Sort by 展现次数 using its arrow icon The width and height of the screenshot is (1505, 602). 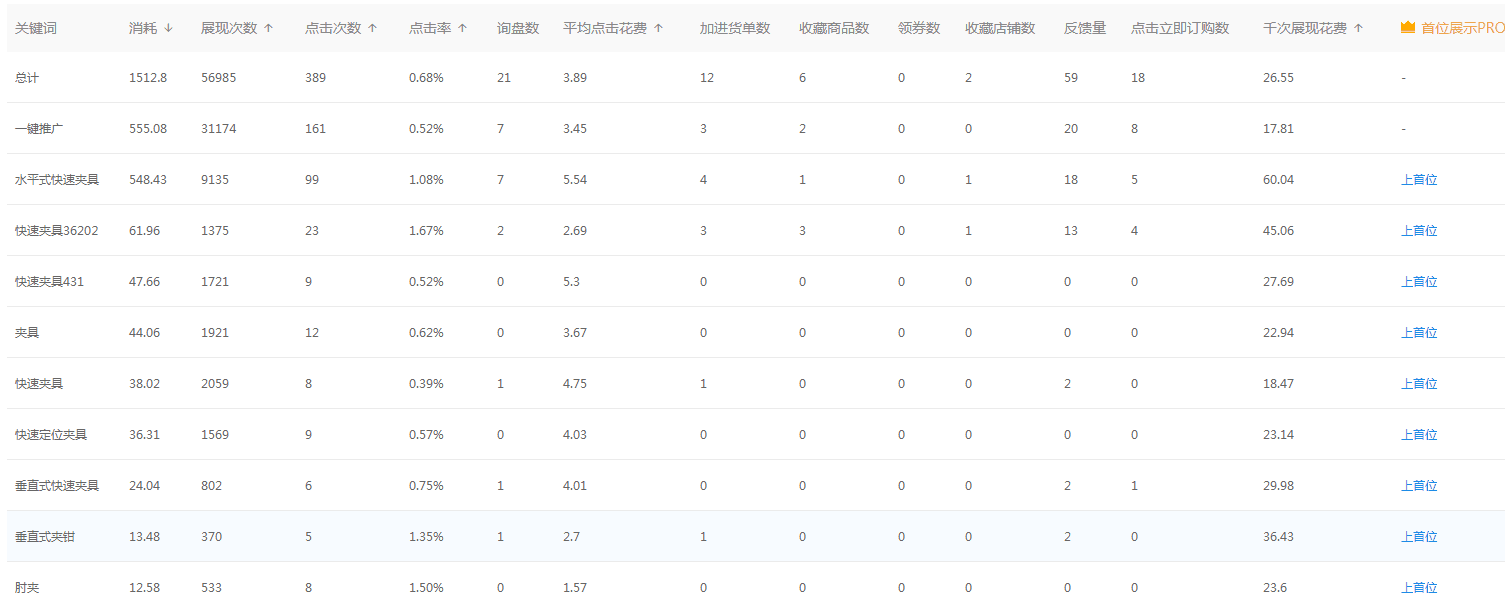tap(268, 28)
